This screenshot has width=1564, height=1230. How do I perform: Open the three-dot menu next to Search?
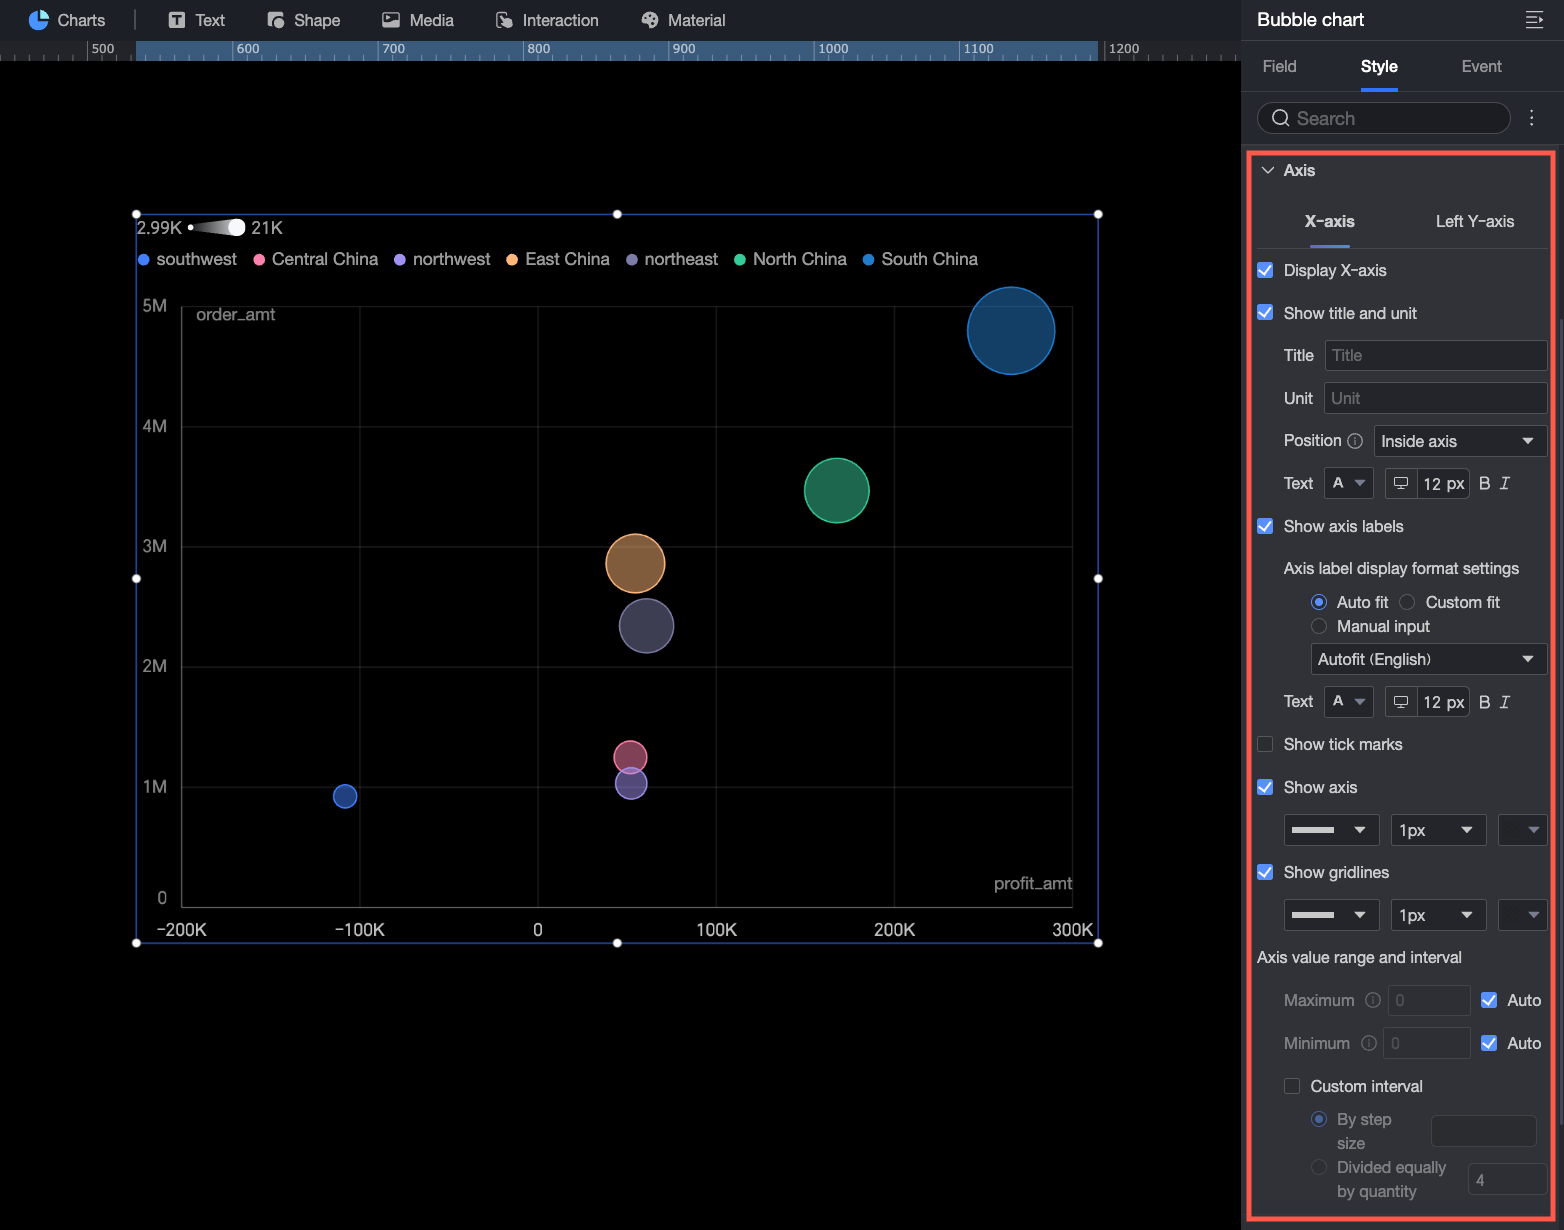pos(1531,118)
